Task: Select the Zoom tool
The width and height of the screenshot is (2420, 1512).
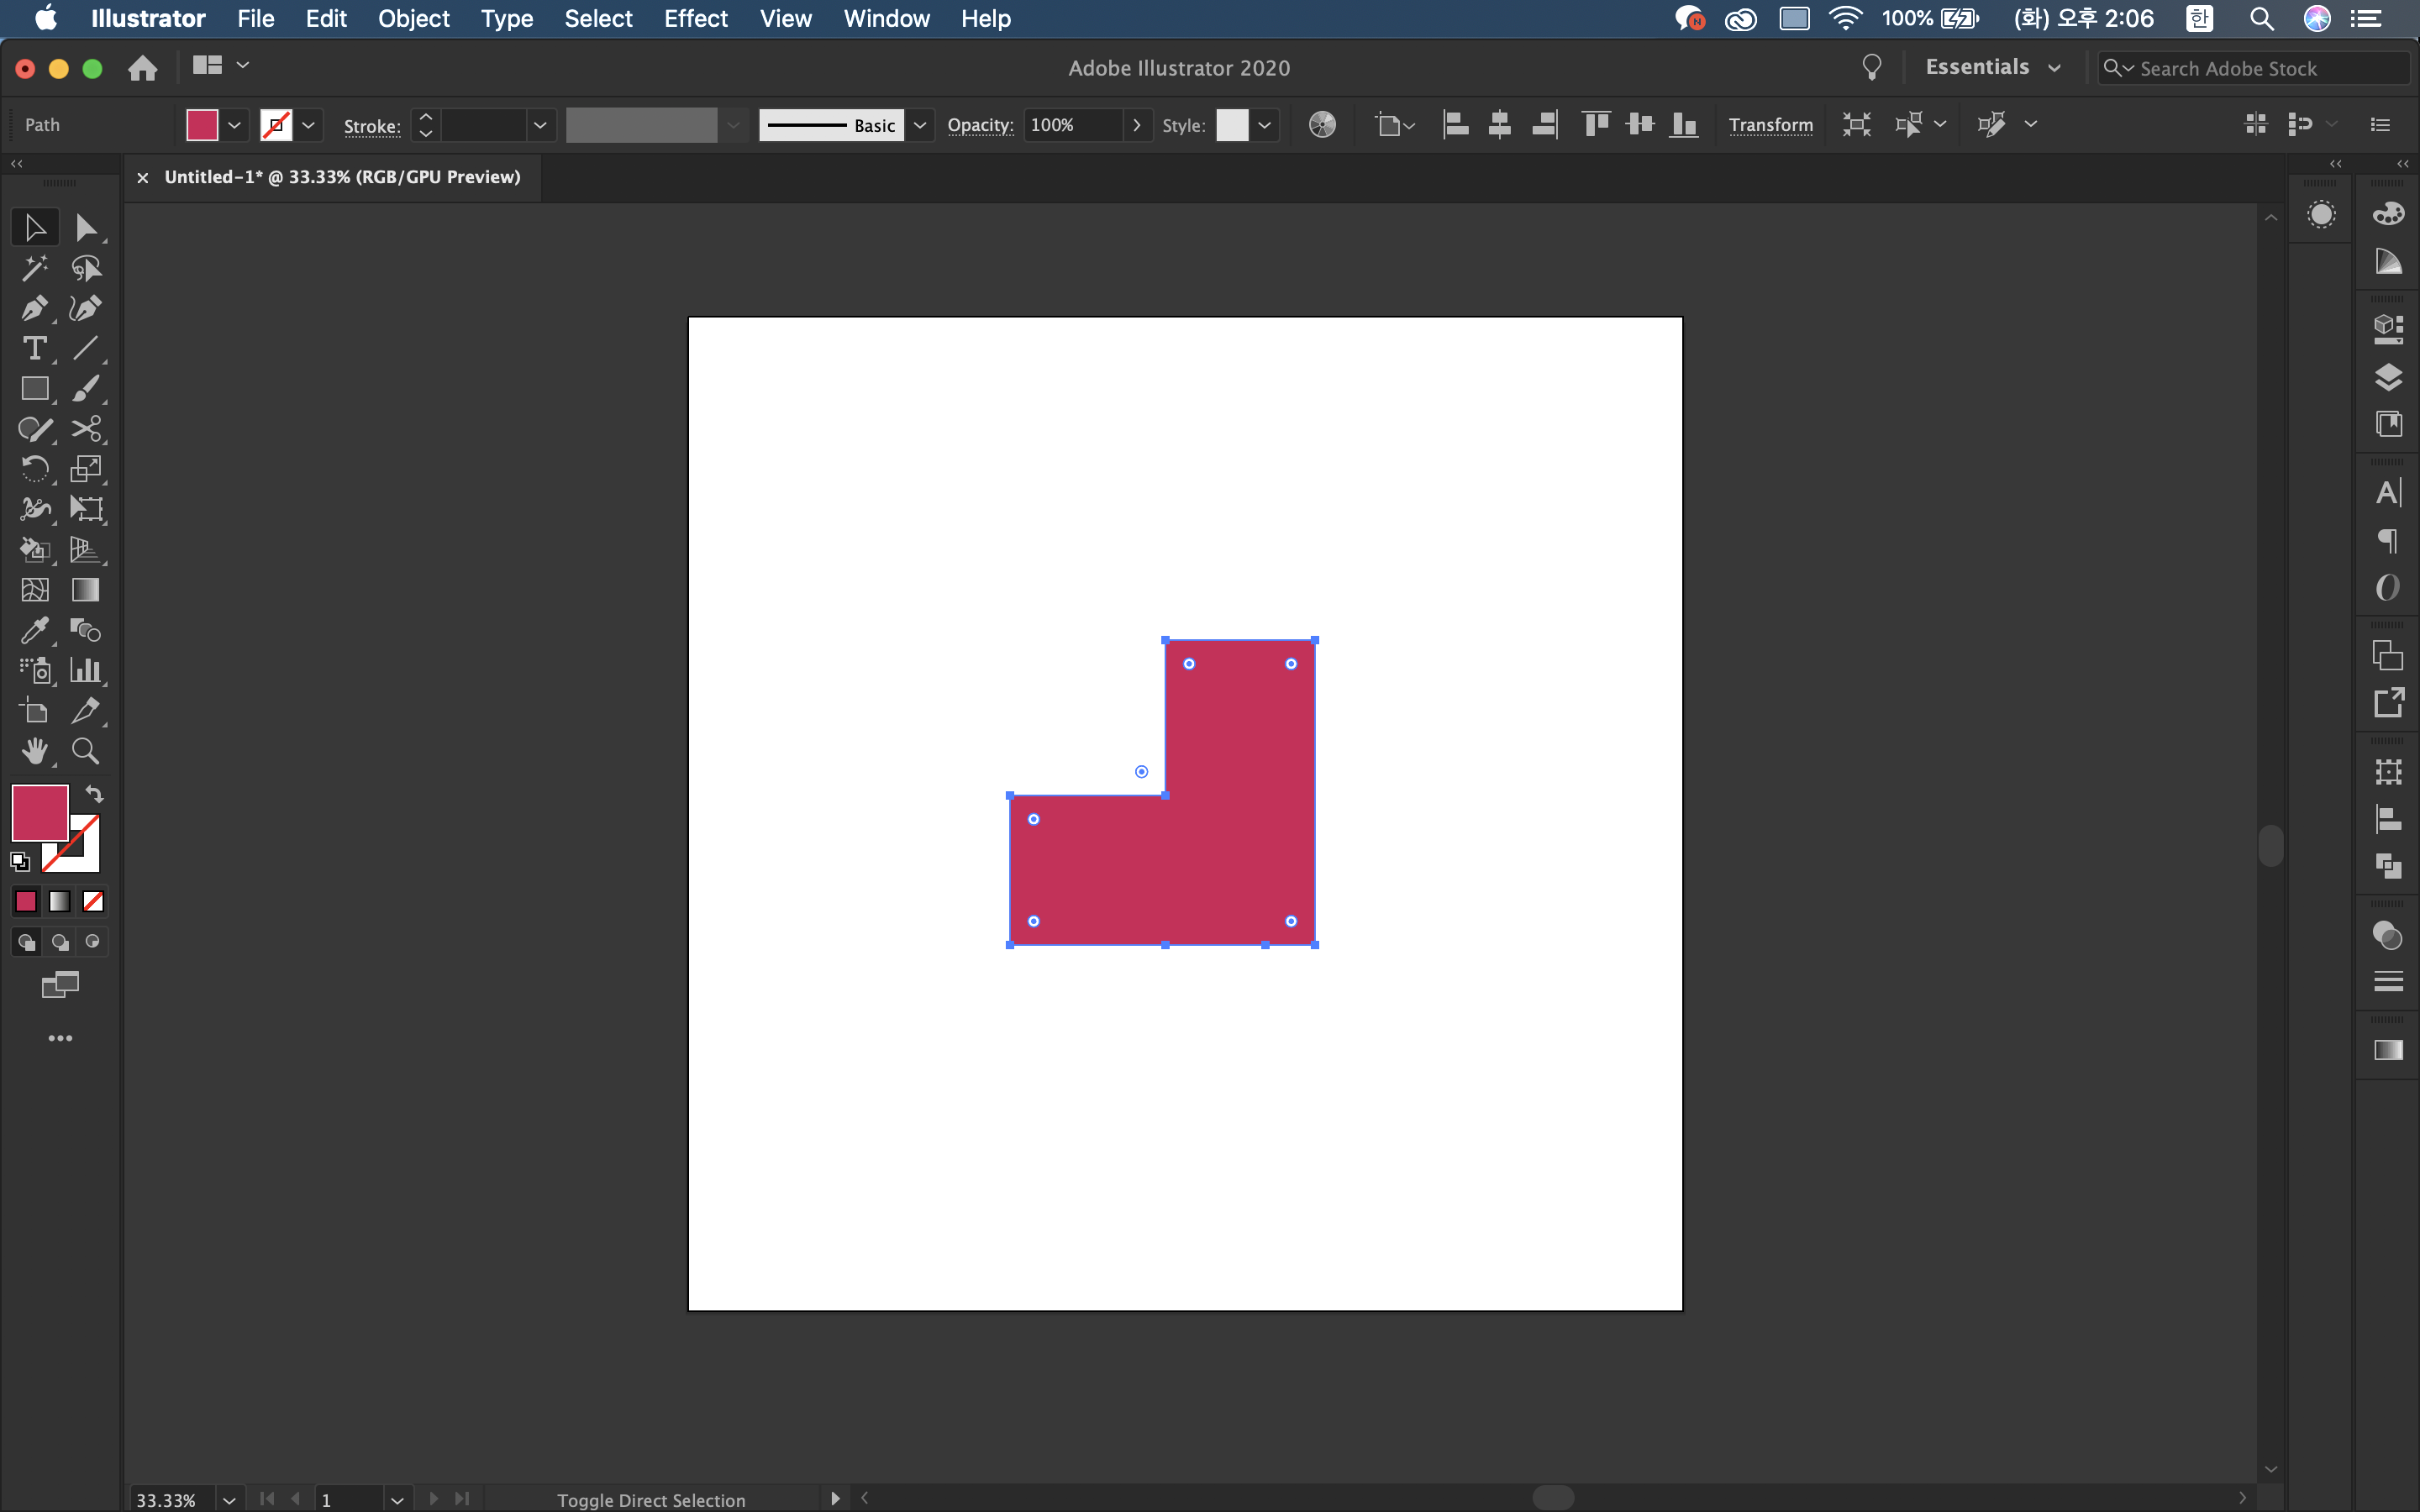Action: [86, 751]
